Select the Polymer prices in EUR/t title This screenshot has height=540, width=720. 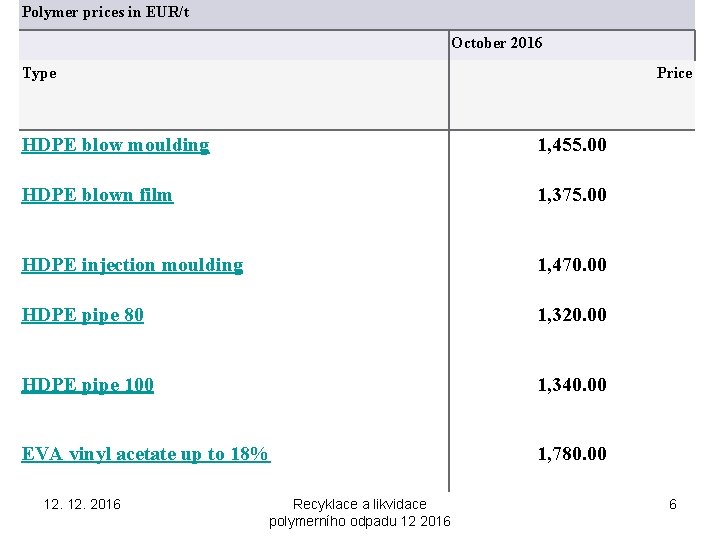106,12
